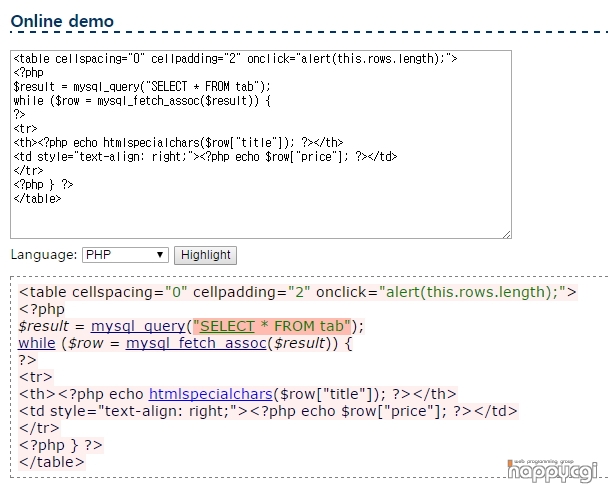This screenshot has width=608, height=492.
Task: Click inside the source code textarea
Action: pos(261,144)
